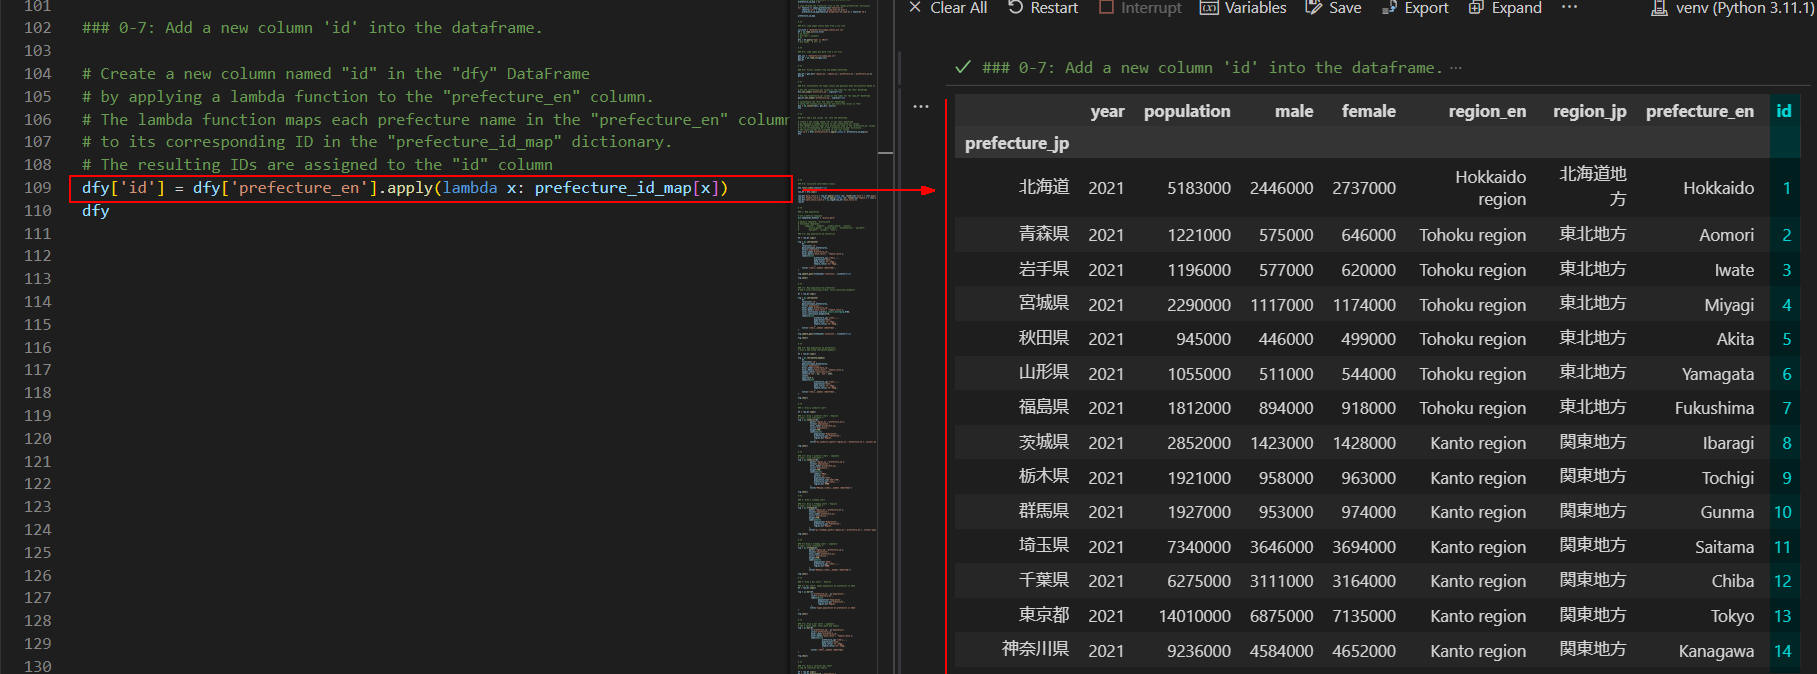Click the 'Export' label
The width and height of the screenshot is (1817, 674).
1426,7
